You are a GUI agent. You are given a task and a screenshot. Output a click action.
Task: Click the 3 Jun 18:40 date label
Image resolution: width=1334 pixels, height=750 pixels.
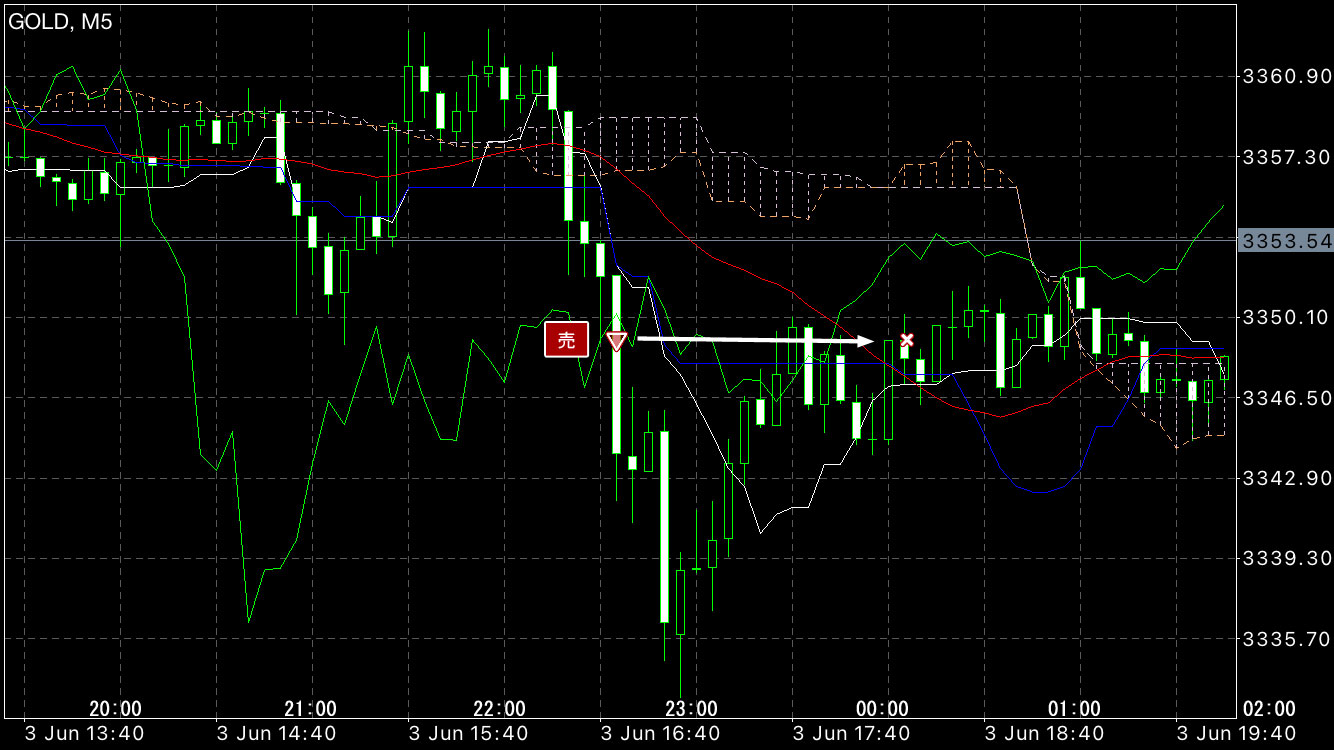pos(1046,733)
